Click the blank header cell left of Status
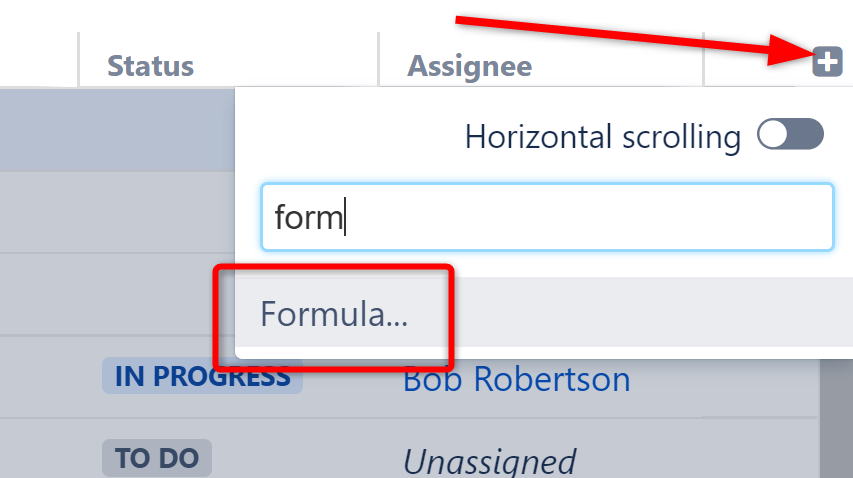The height and width of the screenshot is (478, 853). click(x=38, y=62)
